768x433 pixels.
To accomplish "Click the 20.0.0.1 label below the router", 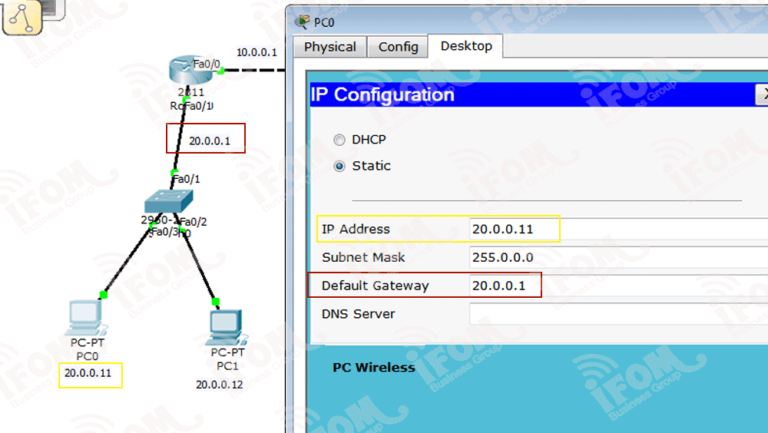I will 208,141.
